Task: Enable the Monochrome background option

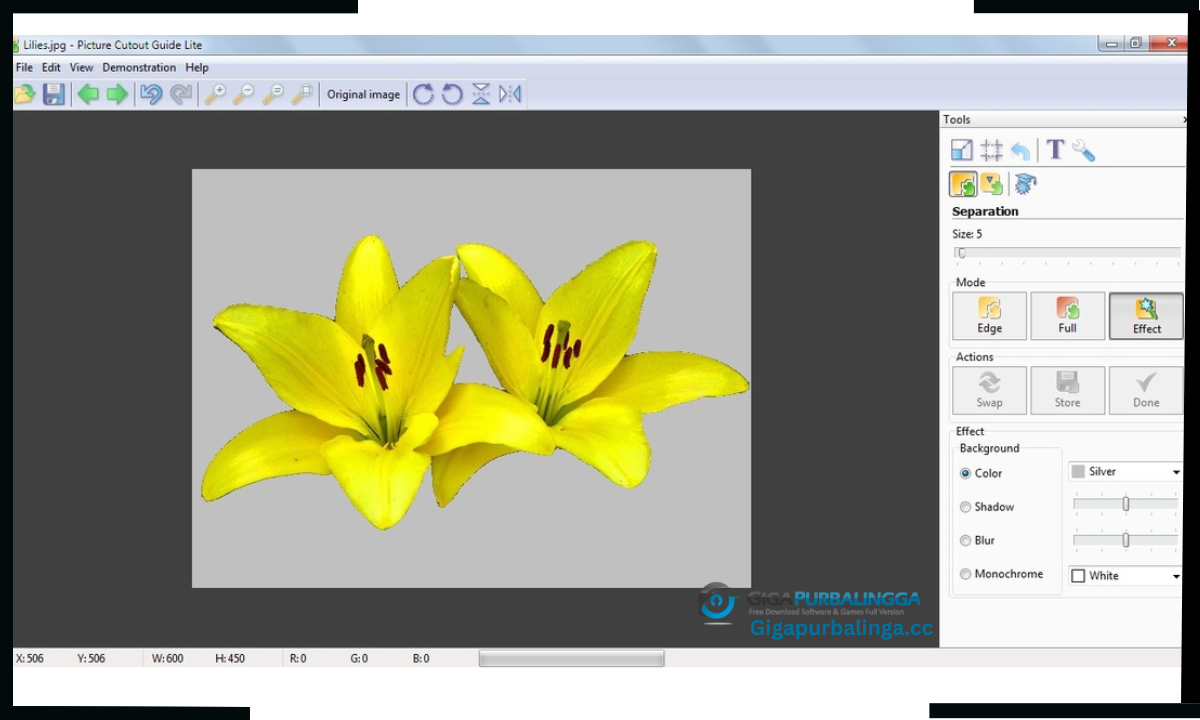Action: 966,574
